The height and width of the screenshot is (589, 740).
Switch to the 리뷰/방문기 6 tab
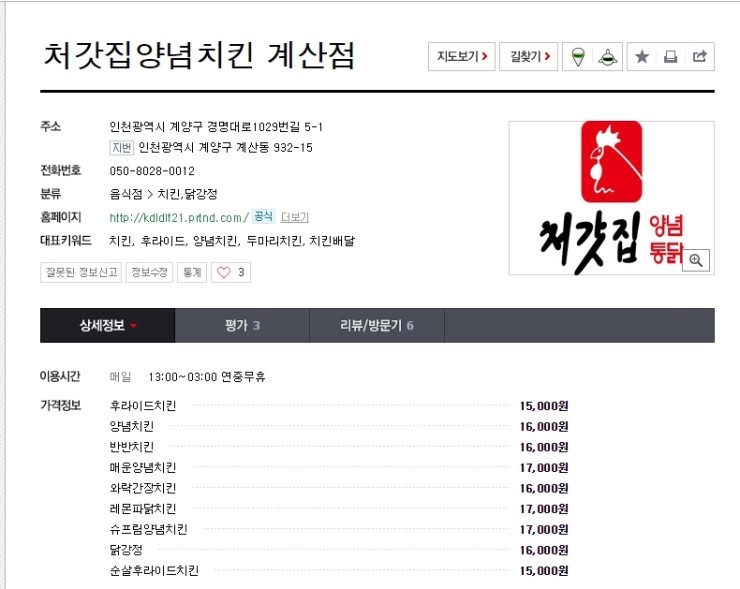tap(377, 325)
